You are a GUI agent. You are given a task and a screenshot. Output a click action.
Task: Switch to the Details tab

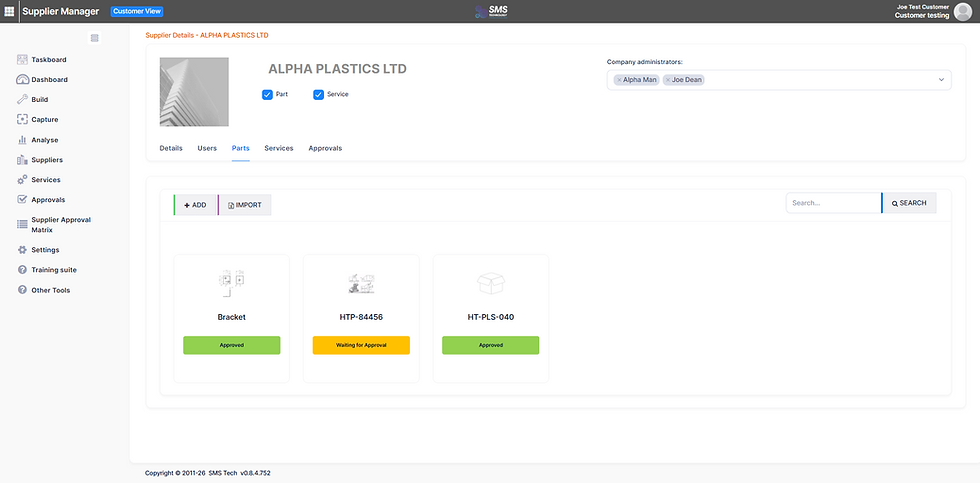[171, 148]
